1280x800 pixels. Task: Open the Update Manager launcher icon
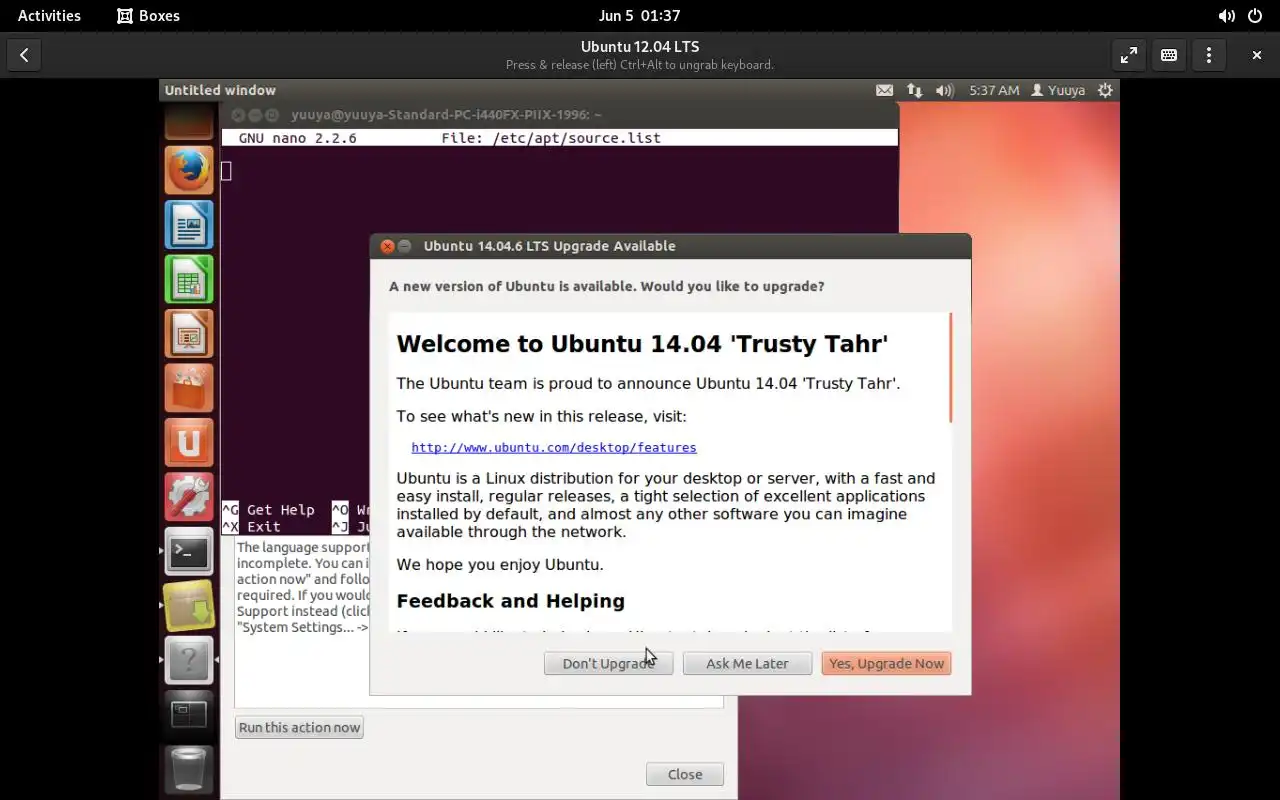(x=189, y=606)
